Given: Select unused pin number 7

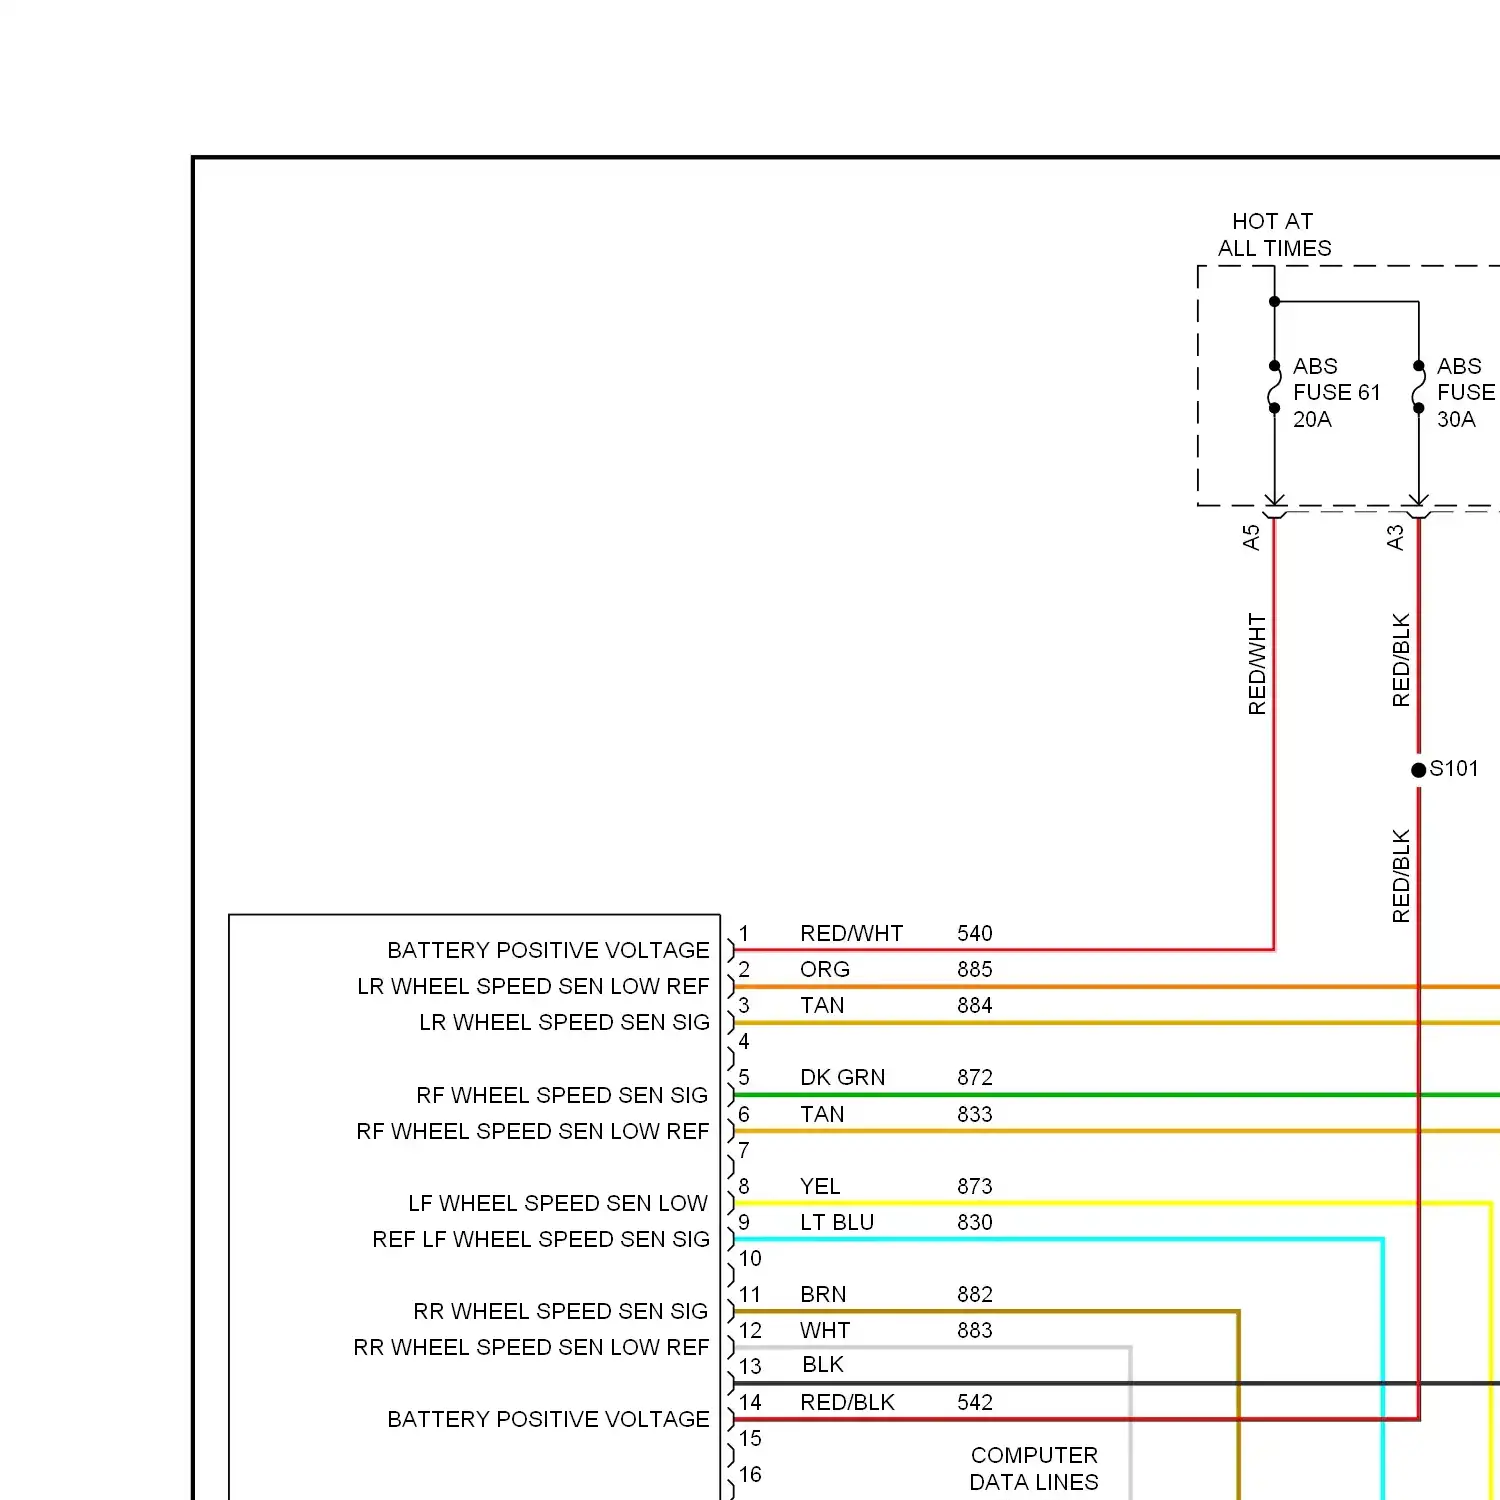Looking at the screenshot, I should coord(744,1150).
